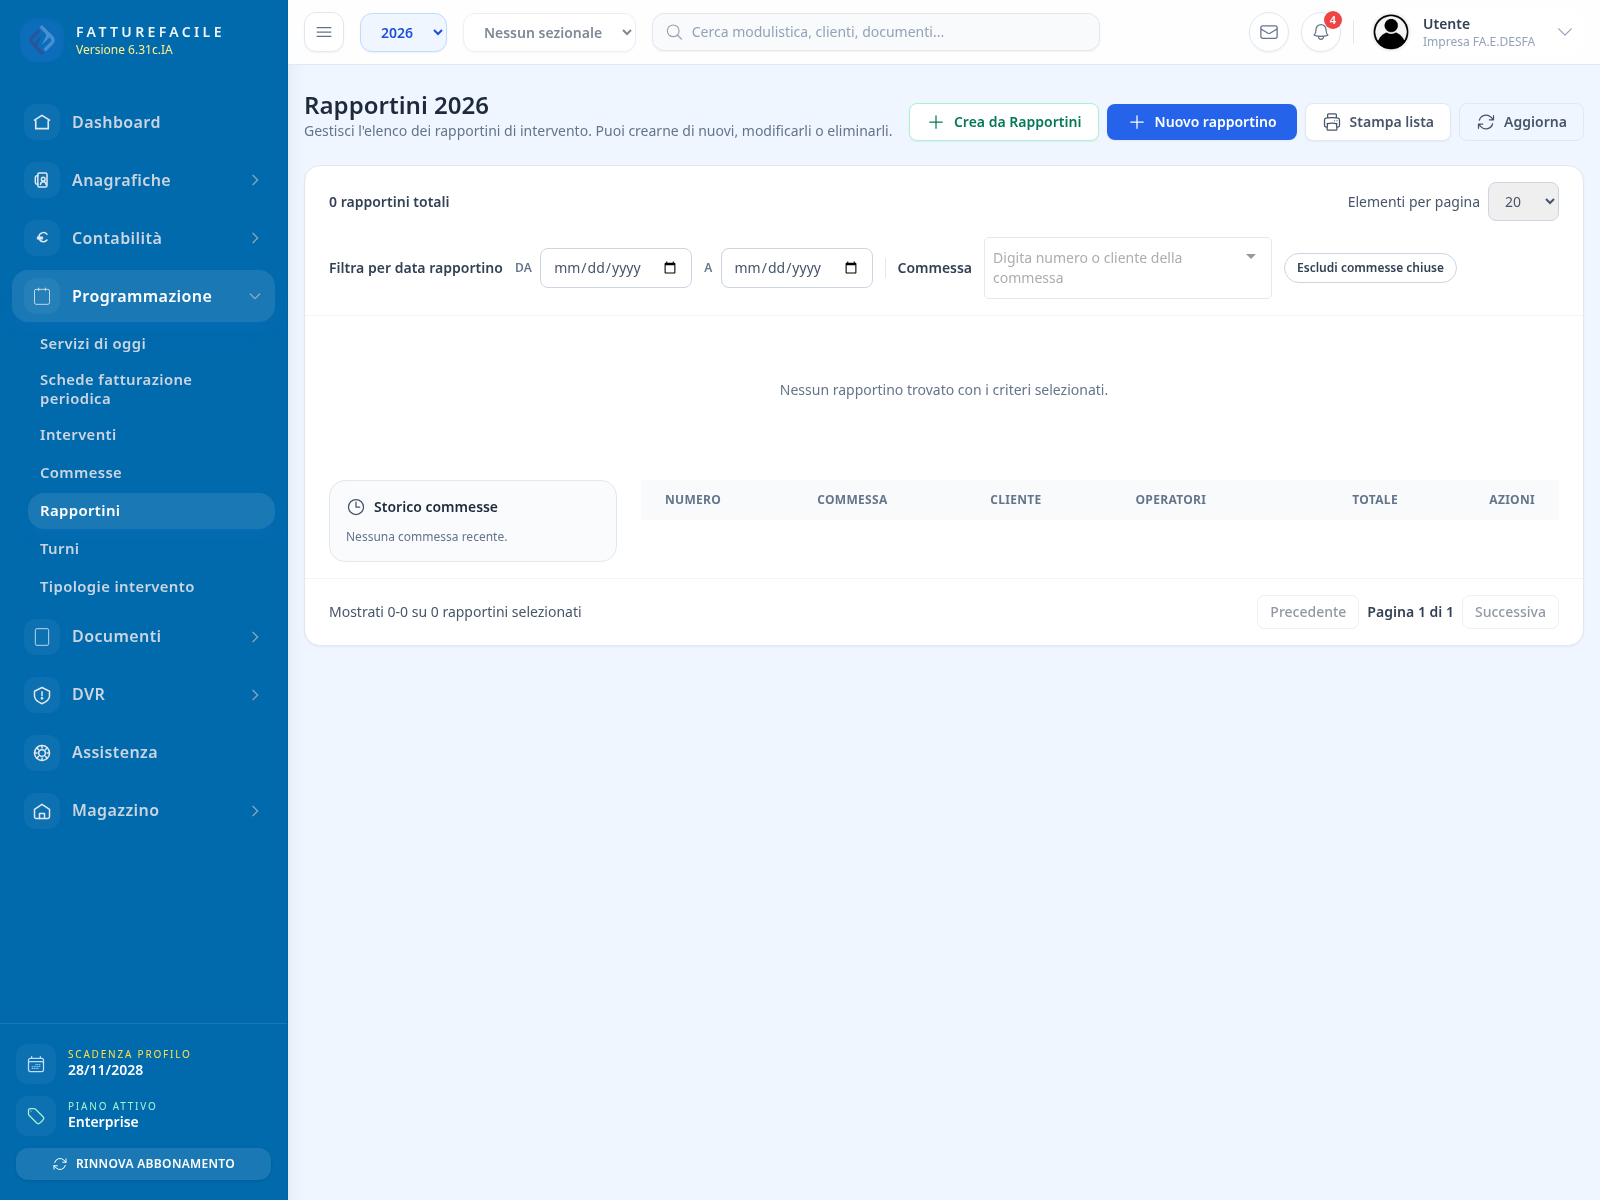Click 'Nessuna commessa recente.' text
The image size is (1600, 1200).
click(x=427, y=537)
